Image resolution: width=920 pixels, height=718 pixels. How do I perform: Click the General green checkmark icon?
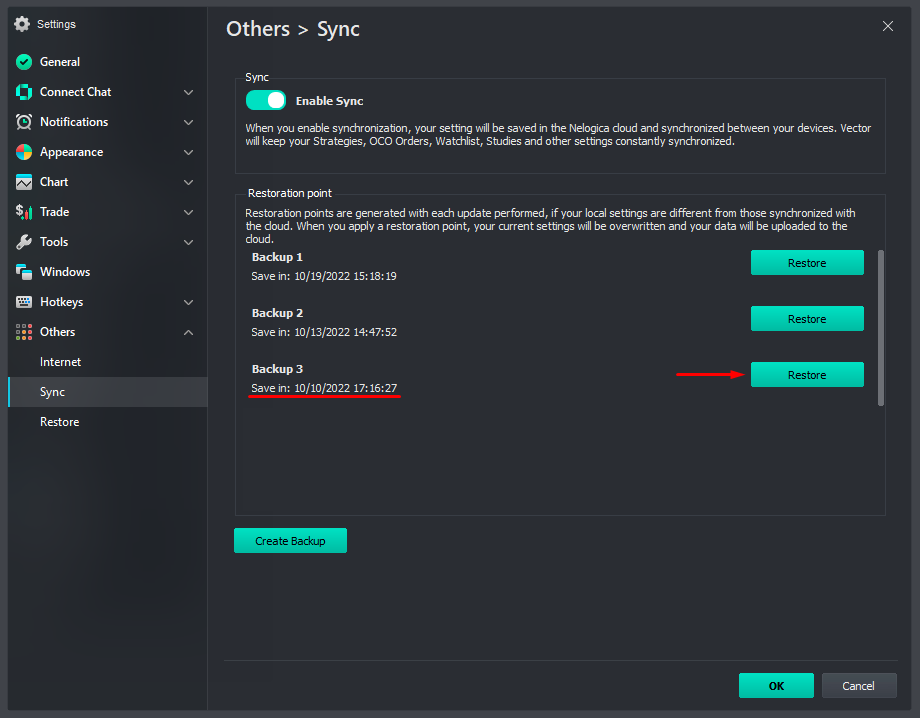[x=24, y=62]
